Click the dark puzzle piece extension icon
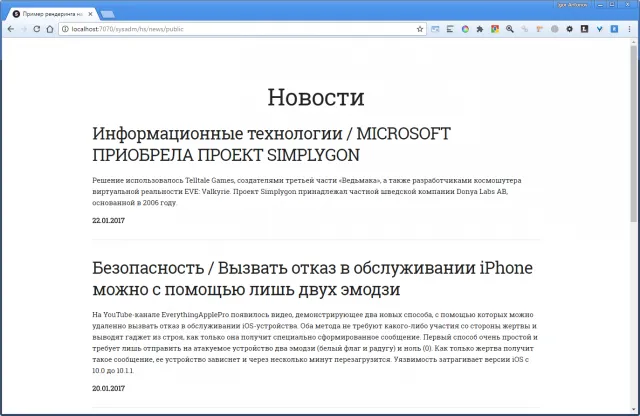Image resolution: width=640 pixels, height=416 pixels. [480, 29]
